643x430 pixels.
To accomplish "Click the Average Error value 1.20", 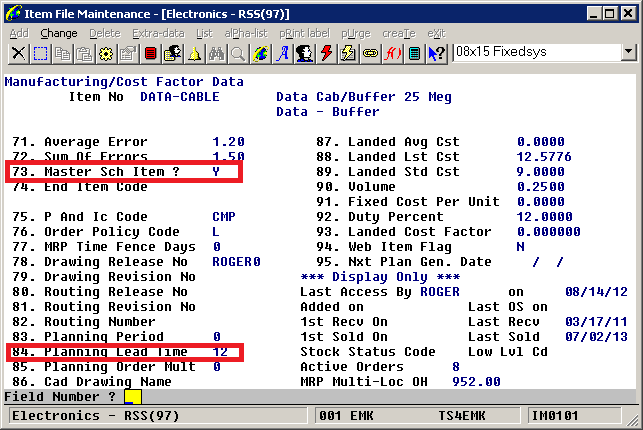I will point(228,142).
